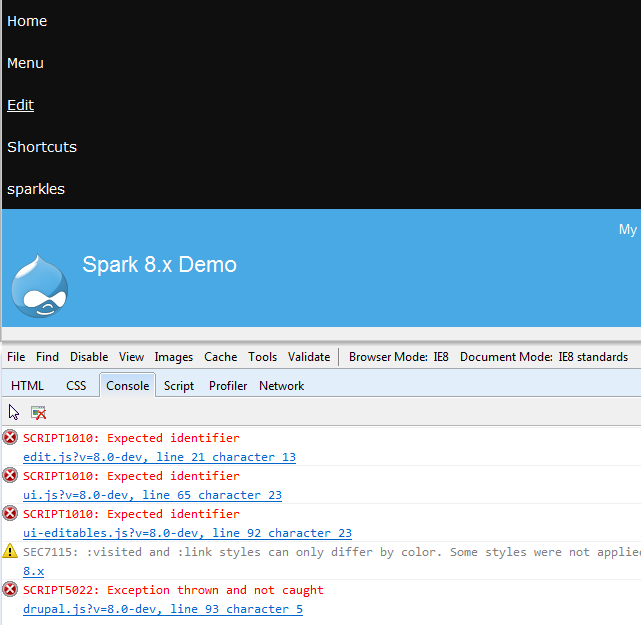Open the View menu
Viewport: 641px width, 625px height.
(131, 357)
